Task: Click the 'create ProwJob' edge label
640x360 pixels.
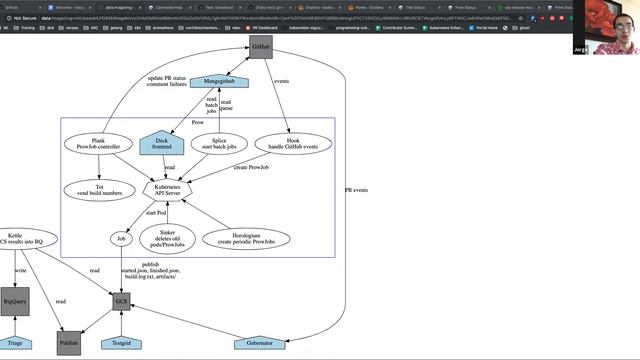Action: click(251, 167)
